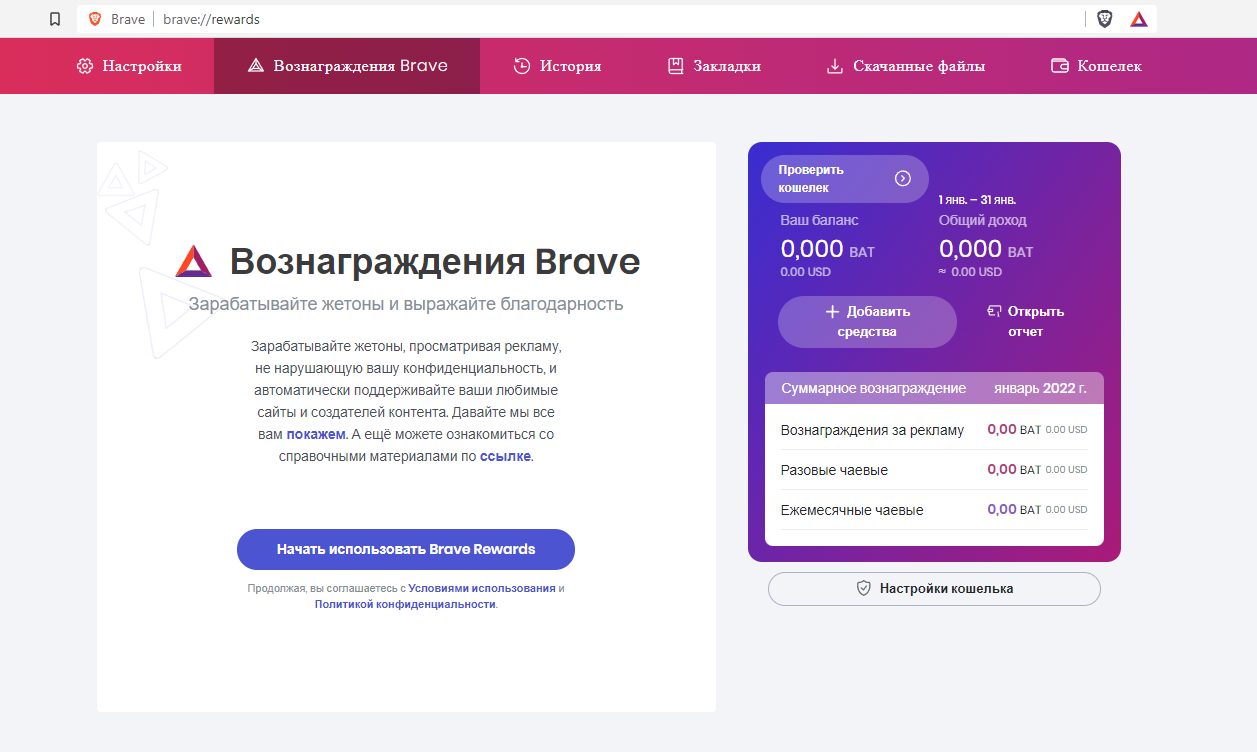This screenshot has height=752, width=1257.
Task: Click the Открыть отчет button
Action: coord(1025,321)
